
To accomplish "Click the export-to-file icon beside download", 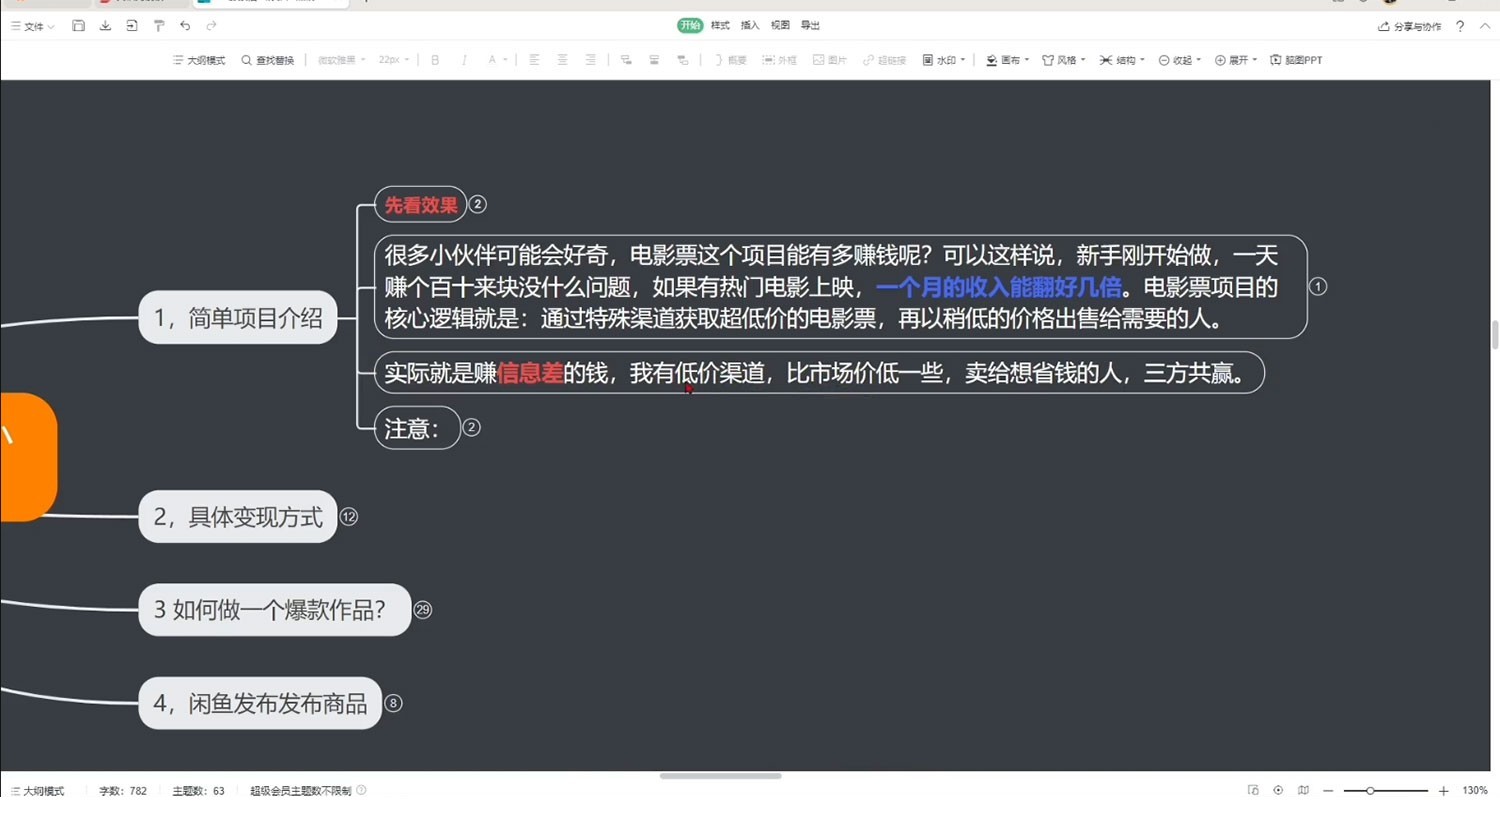I will (x=132, y=26).
